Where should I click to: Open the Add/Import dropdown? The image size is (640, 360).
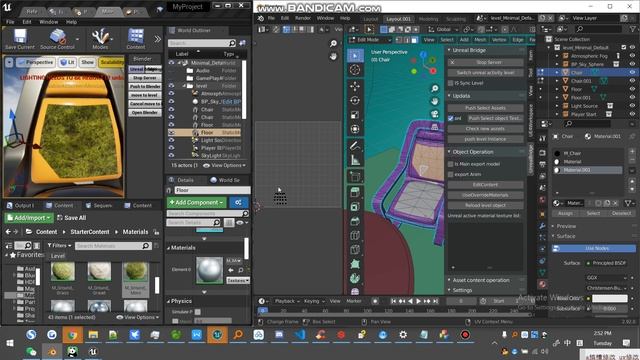pos(29,218)
